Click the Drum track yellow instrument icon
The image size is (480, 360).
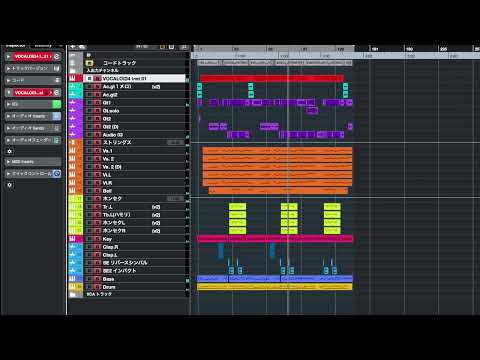click(x=72, y=287)
